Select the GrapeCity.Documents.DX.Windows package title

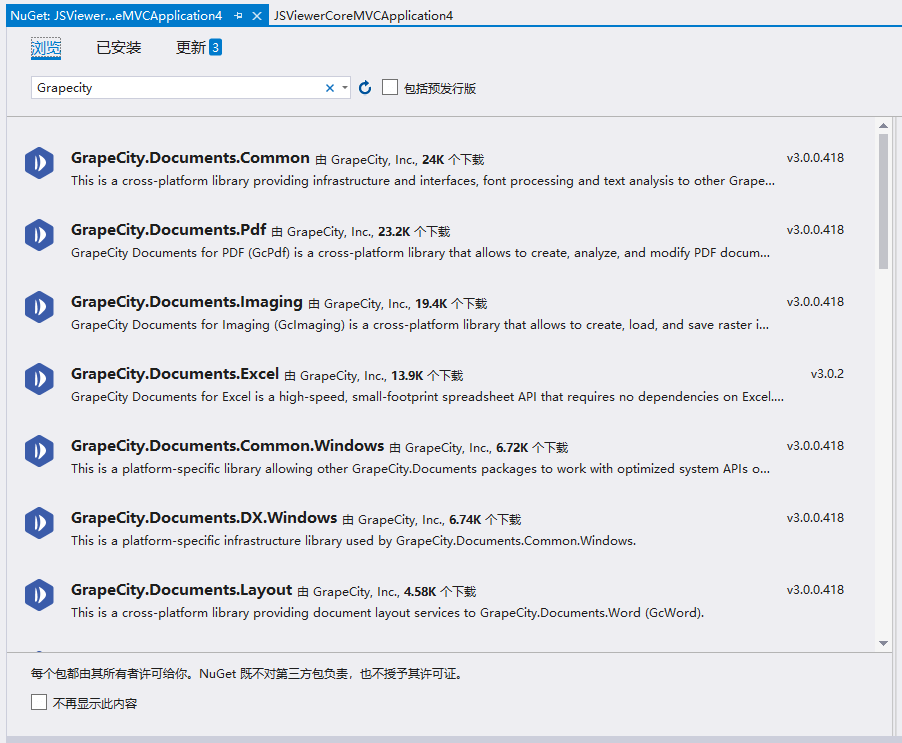tap(204, 518)
